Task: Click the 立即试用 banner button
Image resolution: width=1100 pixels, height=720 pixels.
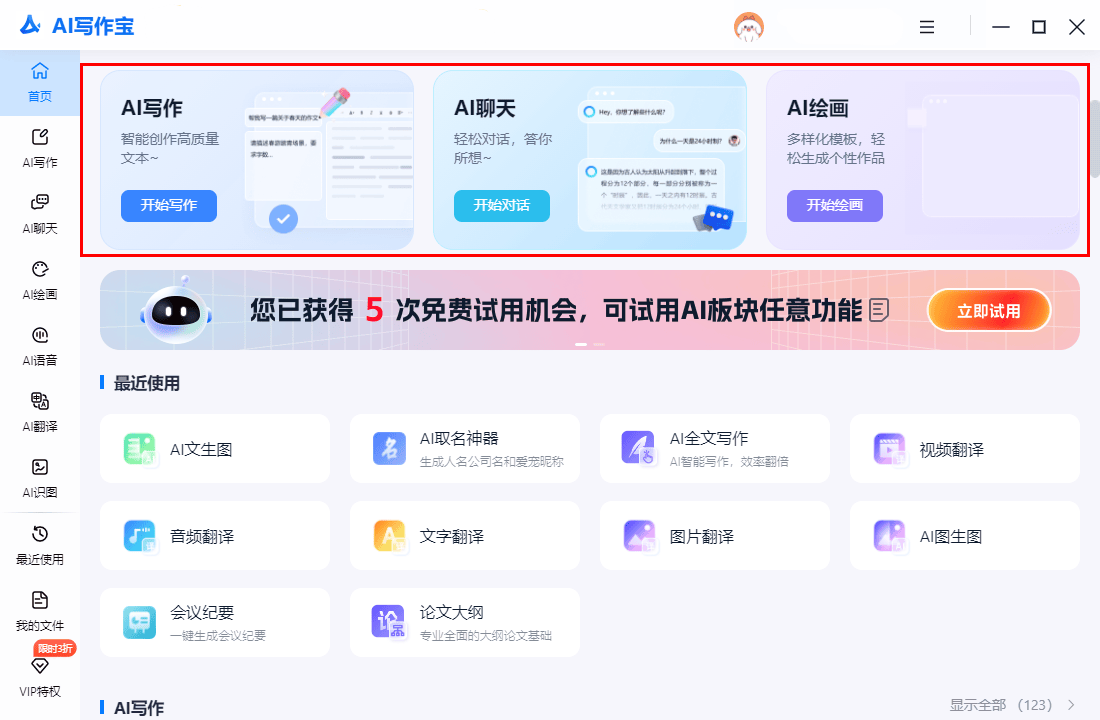Action: [x=988, y=311]
